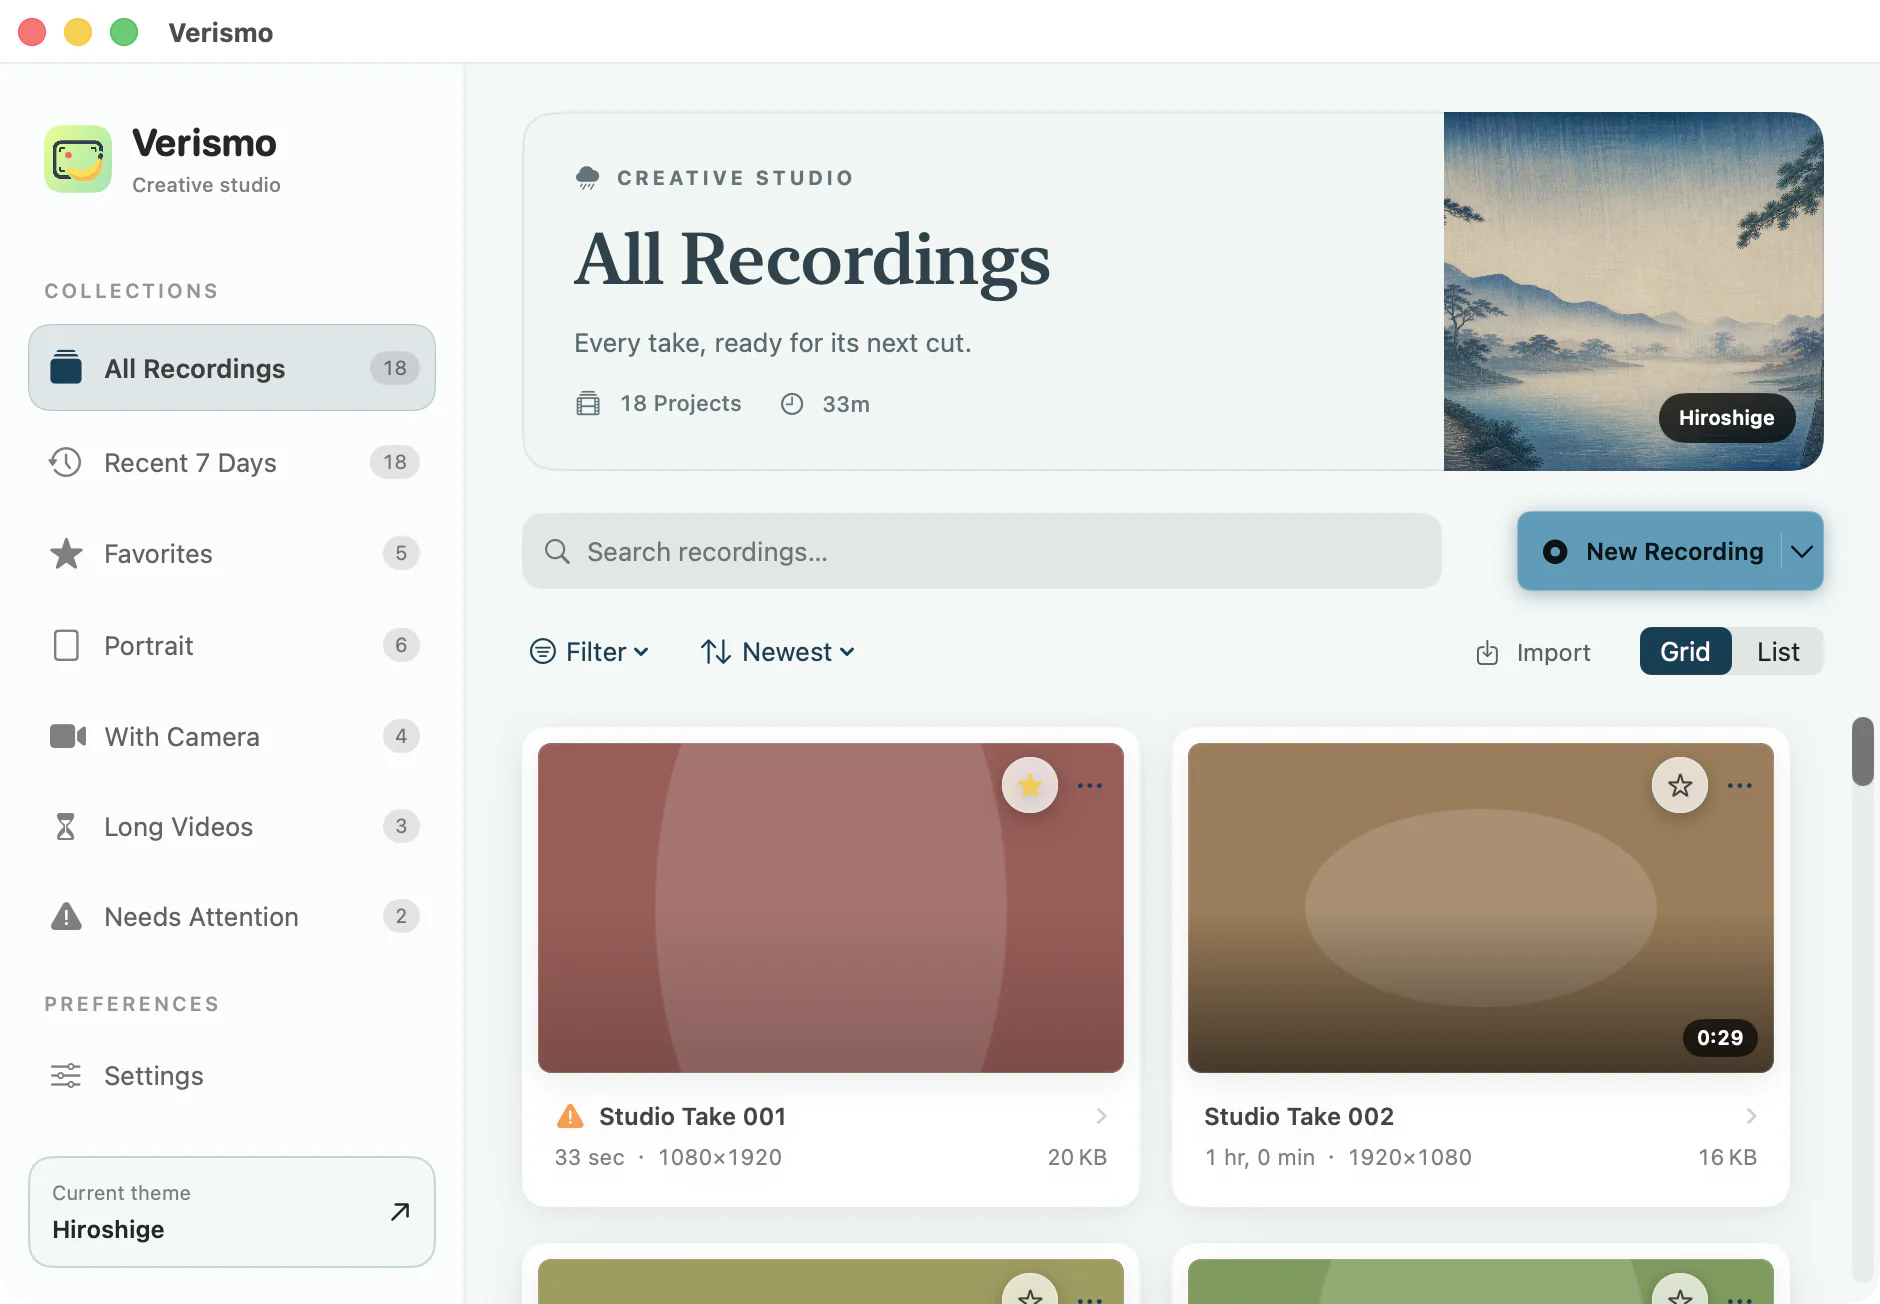Image resolution: width=1880 pixels, height=1304 pixels.
Task: Click the record dot icon on New Recording
Action: pyautogui.click(x=1555, y=551)
